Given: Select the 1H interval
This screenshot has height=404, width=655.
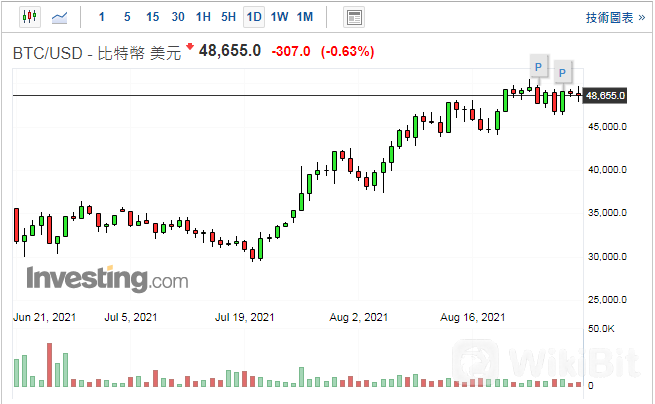Looking at the screenshot, I should [203, 17].
